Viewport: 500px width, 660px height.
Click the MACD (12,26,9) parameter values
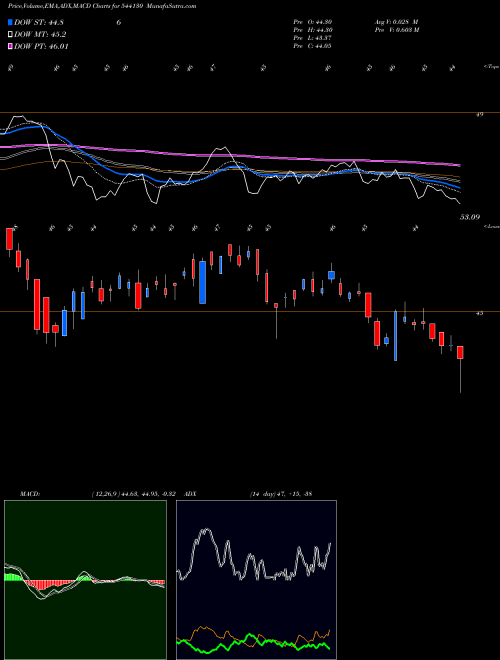pos(136,493)
